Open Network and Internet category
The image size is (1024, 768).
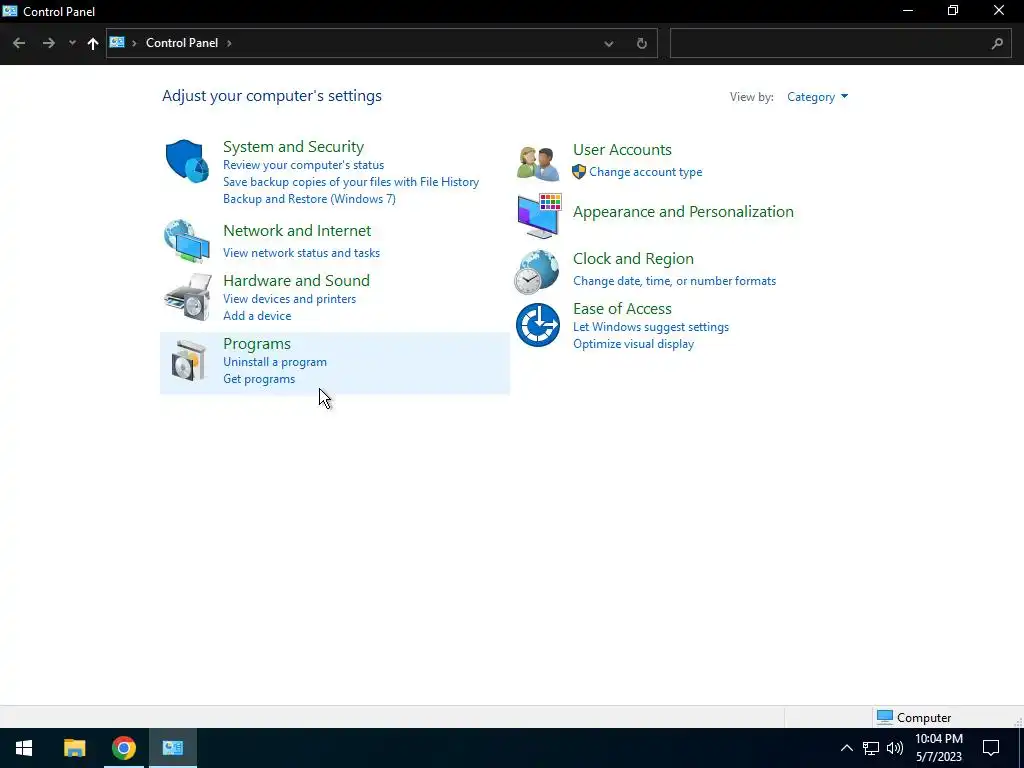pyautogui.click(x=297, y=231)
